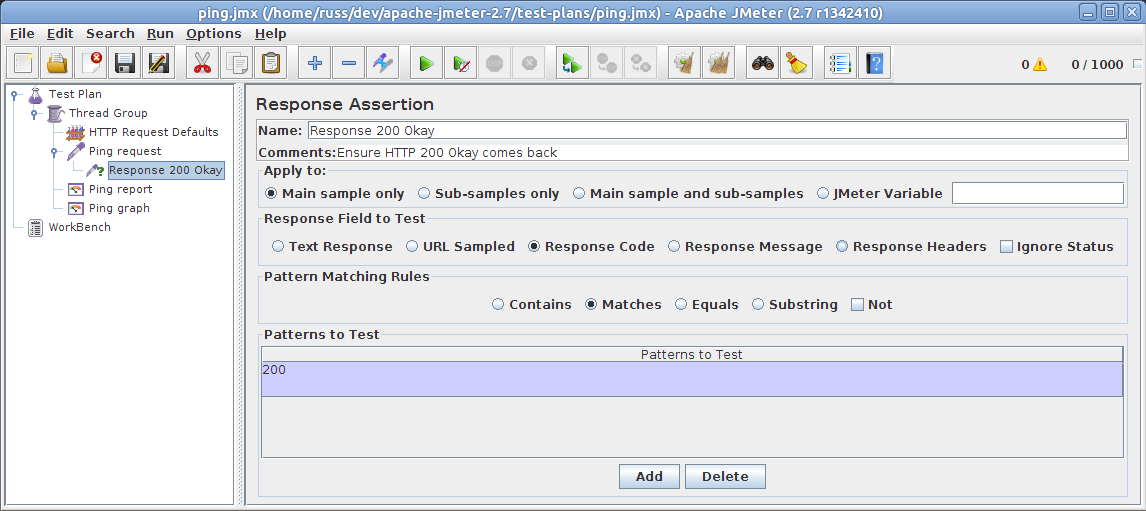
Task: Open the Search menu
Action: point(110,34)
